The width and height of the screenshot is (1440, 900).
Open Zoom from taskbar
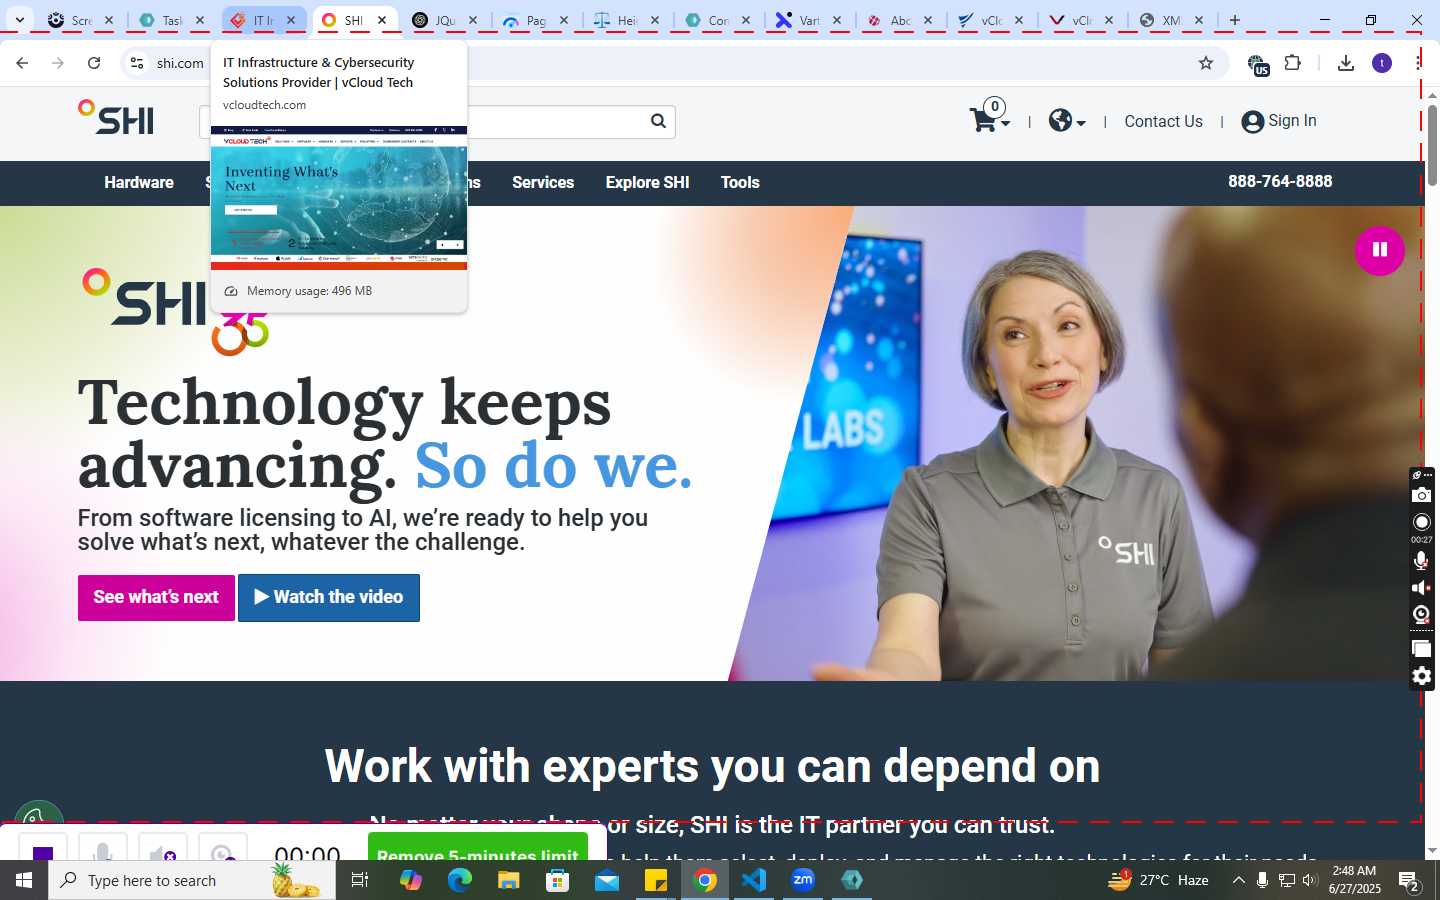803,880
